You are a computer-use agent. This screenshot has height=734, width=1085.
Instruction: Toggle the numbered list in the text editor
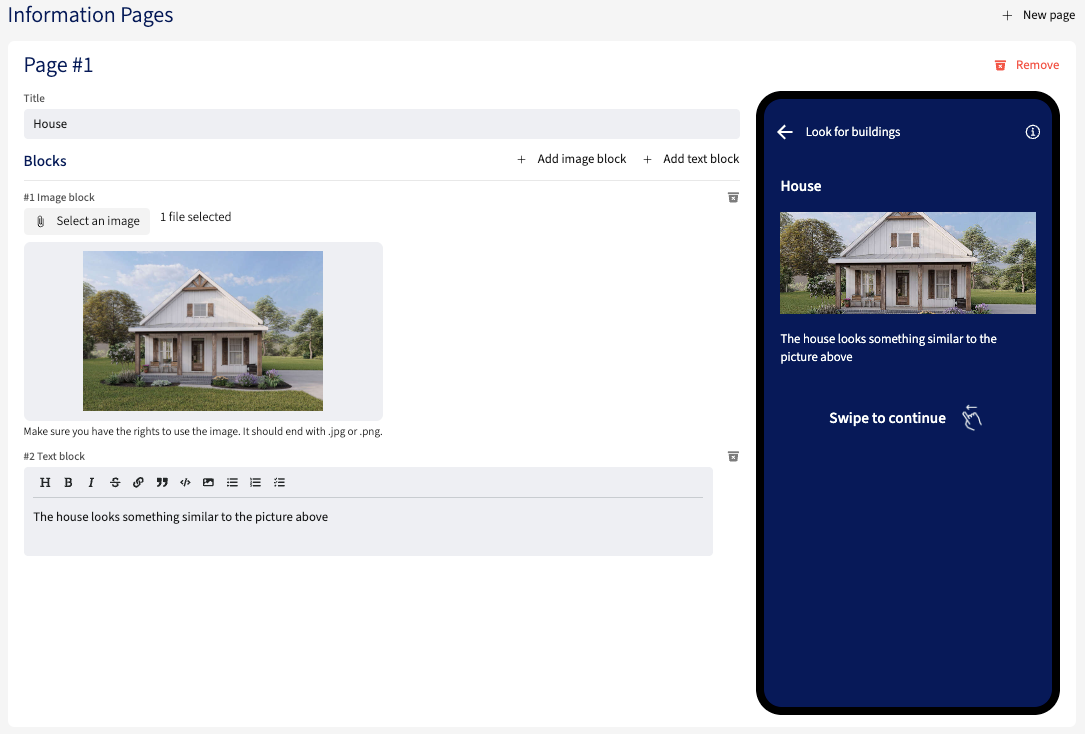(x=255, y=482)
